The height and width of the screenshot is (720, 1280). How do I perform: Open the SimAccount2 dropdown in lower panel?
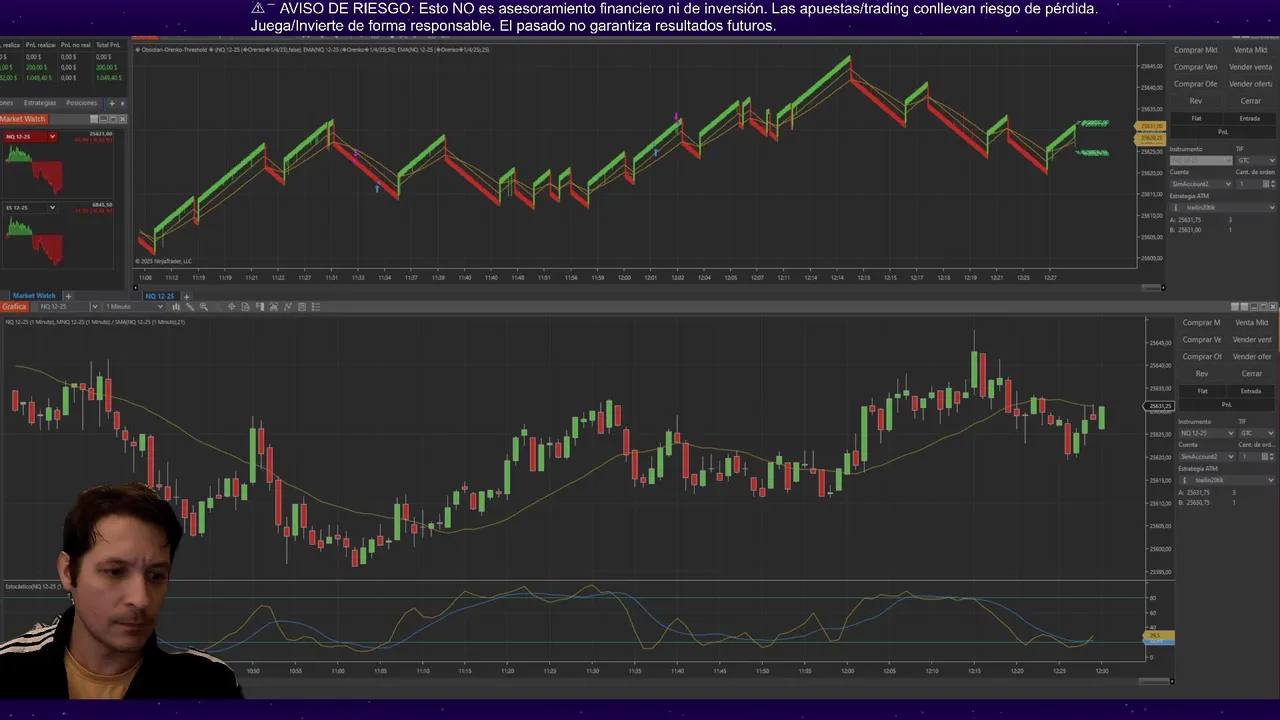[1207, 456]
